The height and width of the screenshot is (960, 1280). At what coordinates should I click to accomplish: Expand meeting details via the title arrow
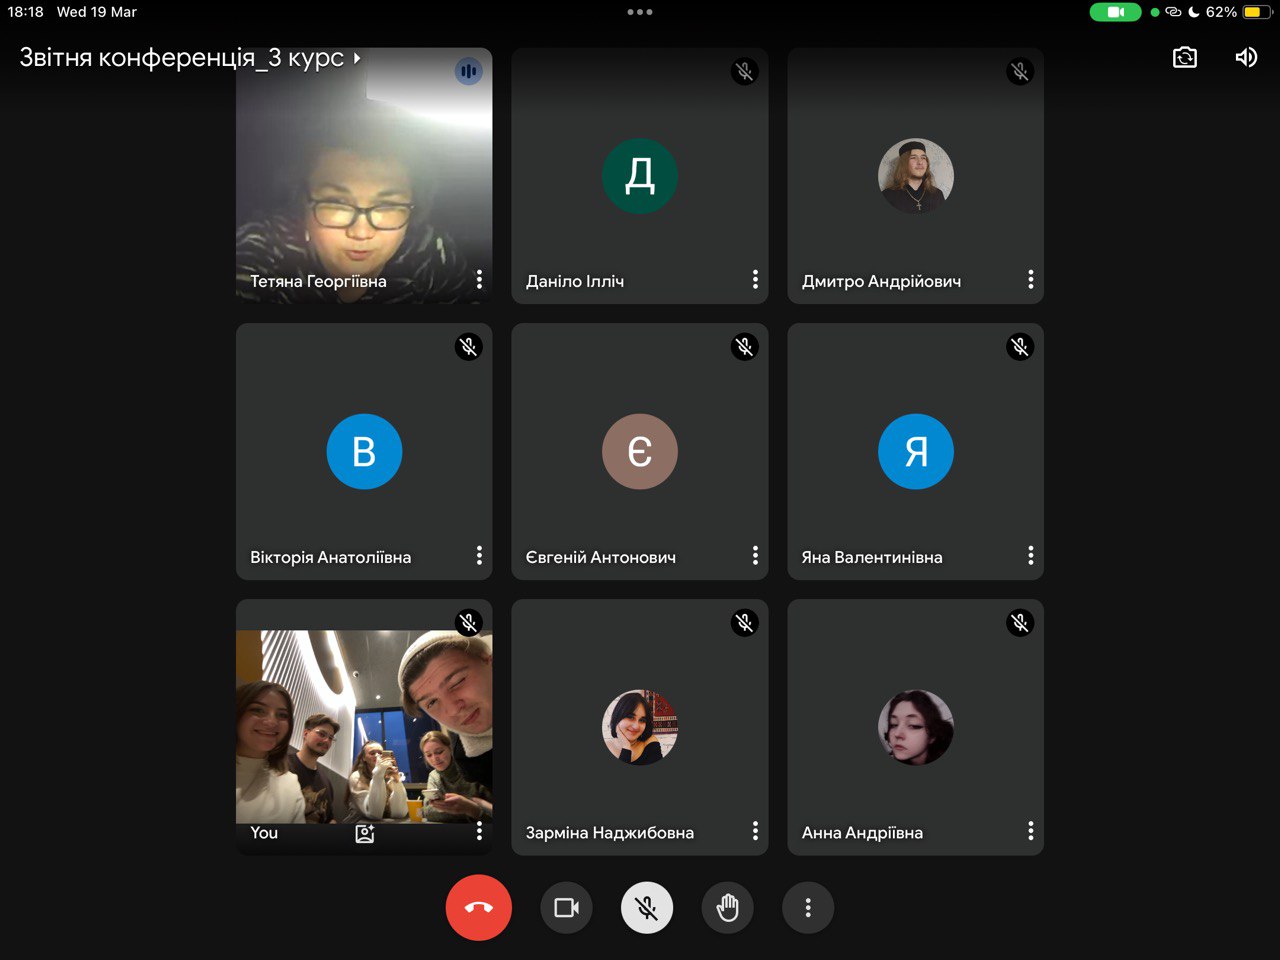click(x=357, y=58)
